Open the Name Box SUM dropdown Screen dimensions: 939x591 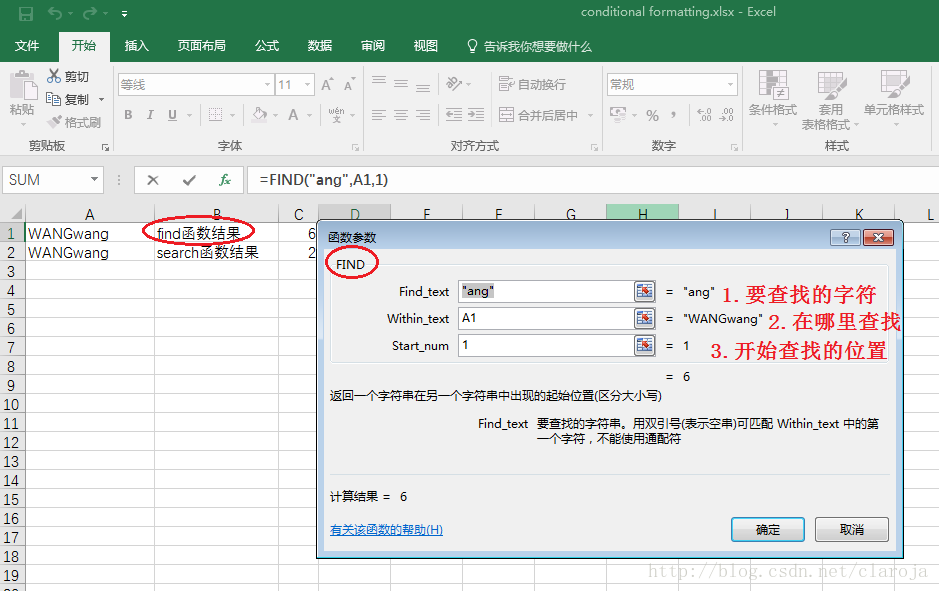coord(94,180)
